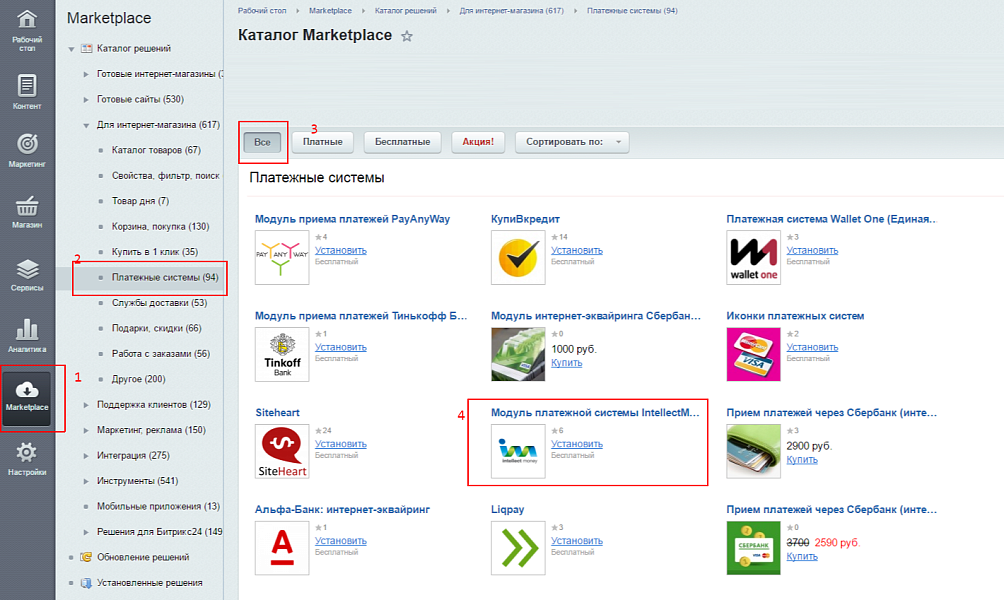
Task: Click the Акция! filter button
Action: pos(478,142)
